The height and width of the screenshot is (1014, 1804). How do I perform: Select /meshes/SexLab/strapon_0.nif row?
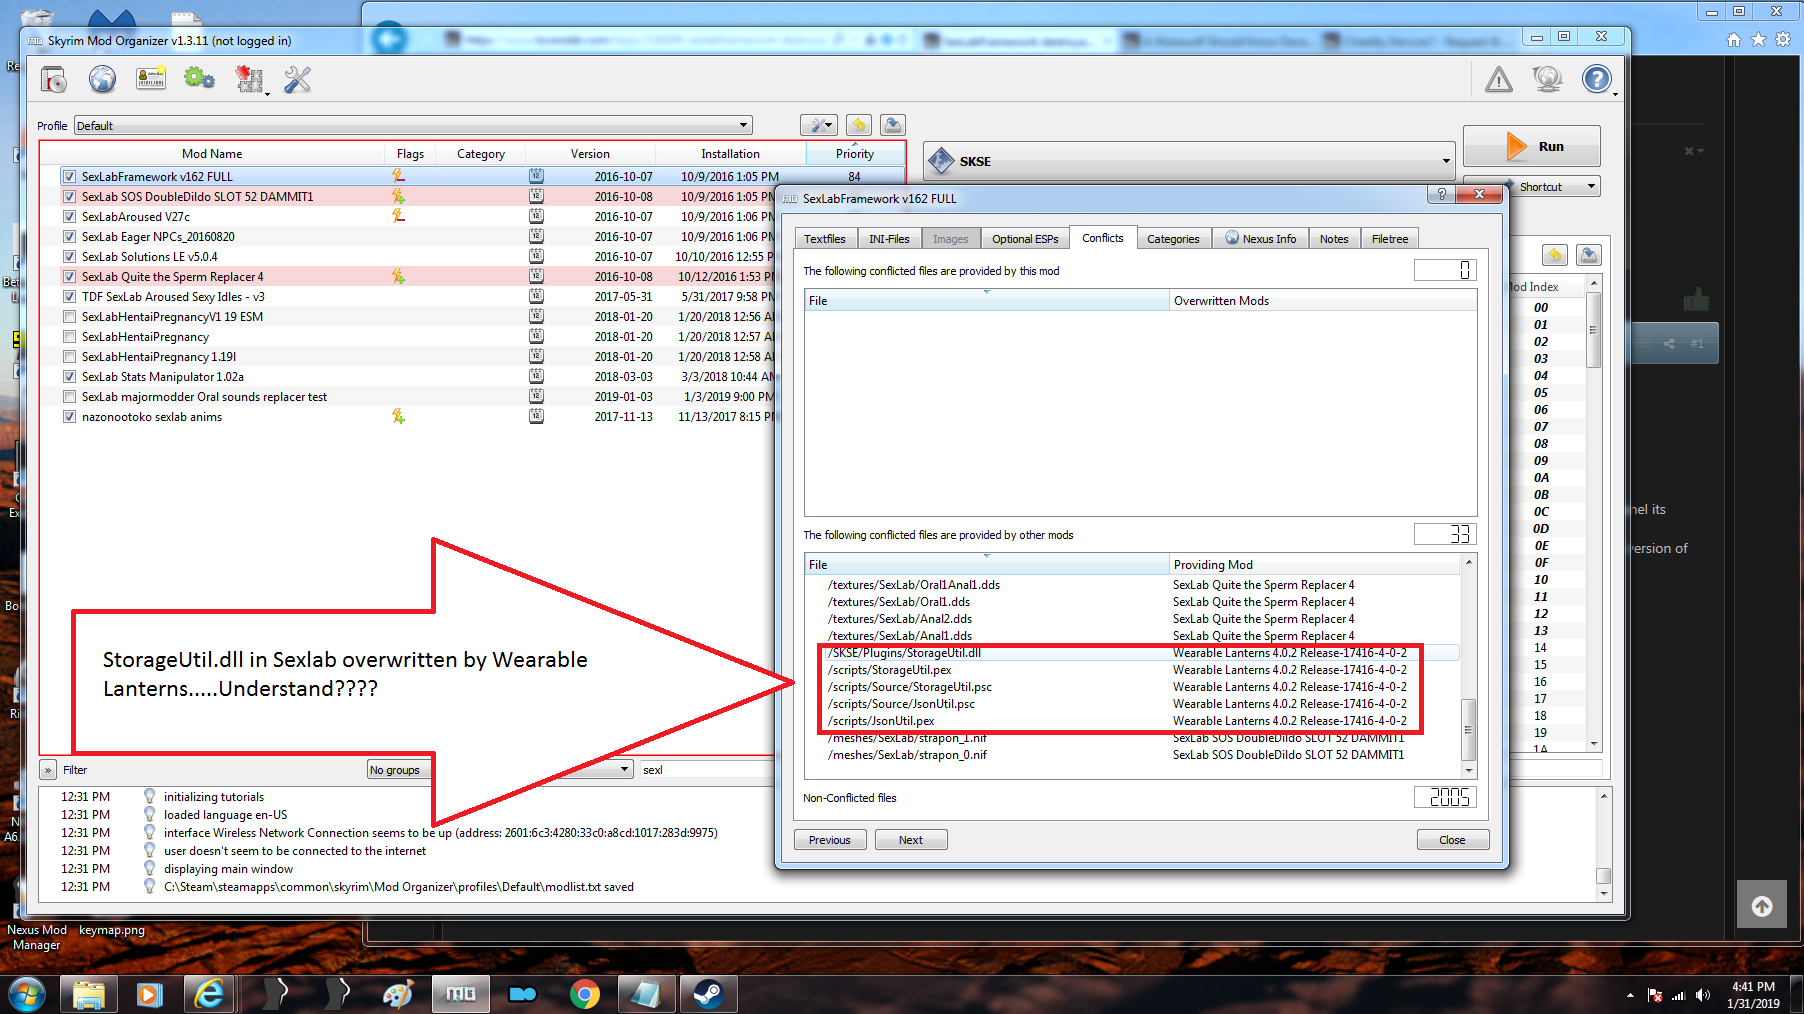coord(1132,755)
